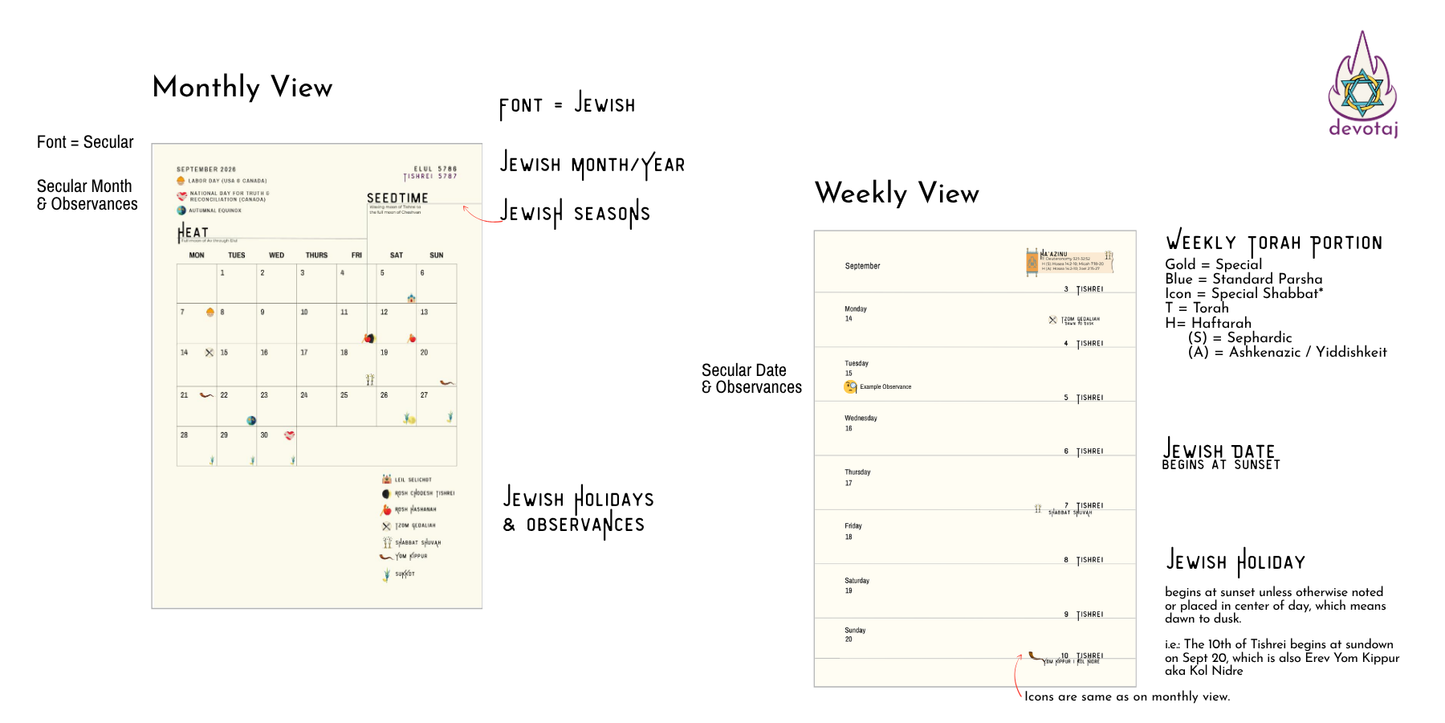Click '(A) = Ashkenazic / Yiddishkeit' line
This screenshot has width=1445, height=723.
1287,352
